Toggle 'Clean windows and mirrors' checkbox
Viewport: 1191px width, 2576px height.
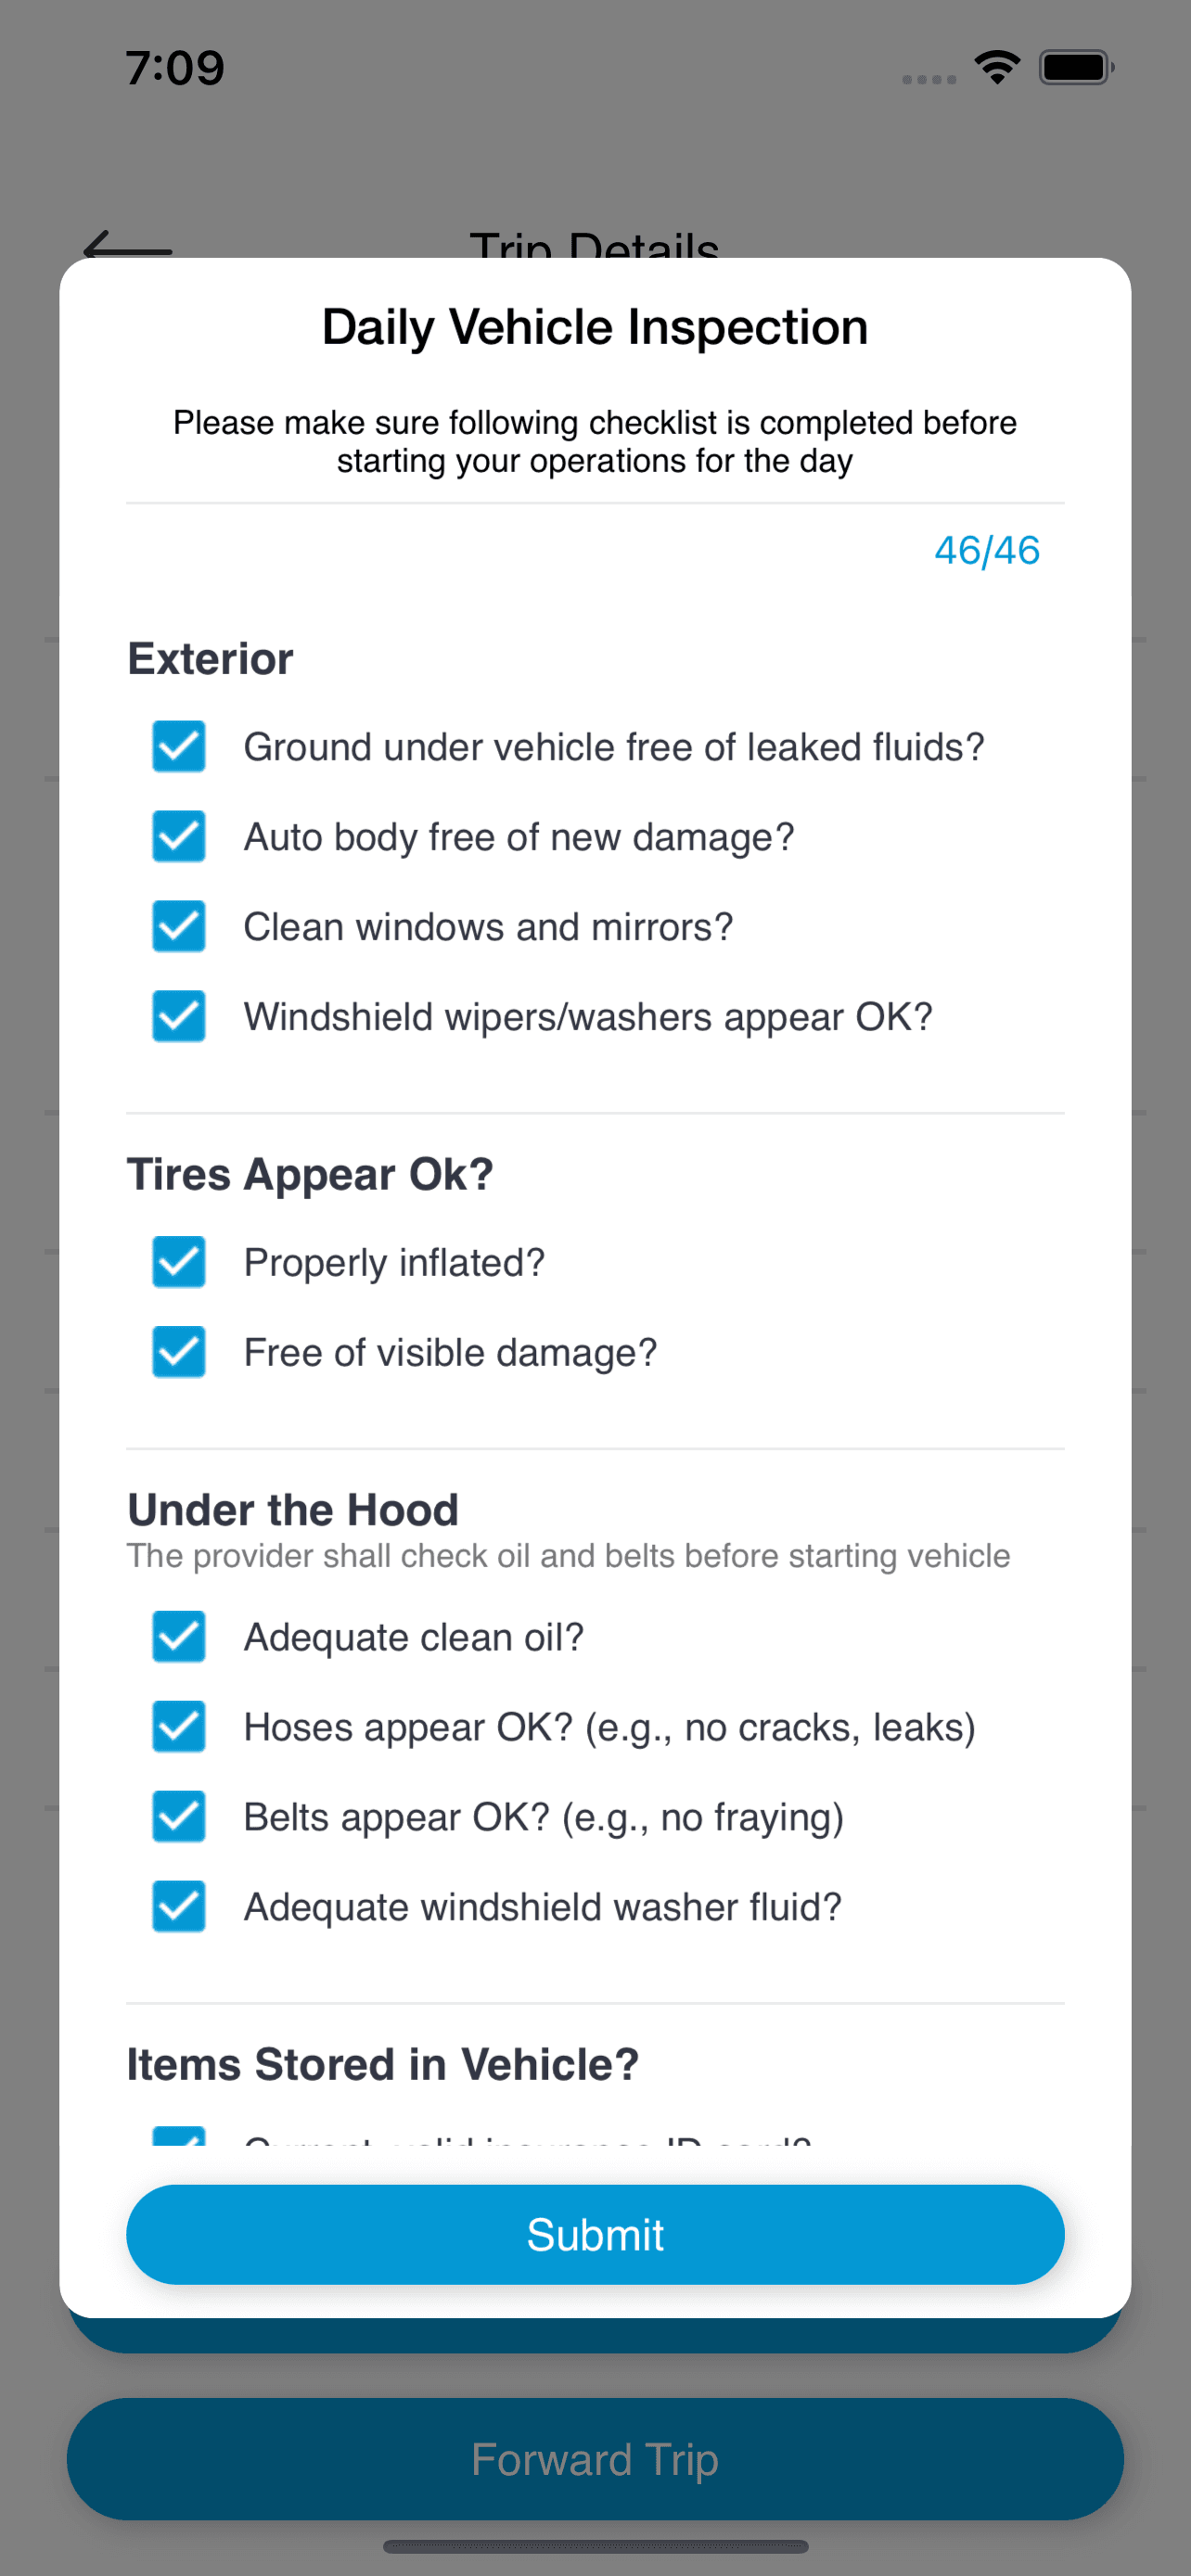coord(179,927)
